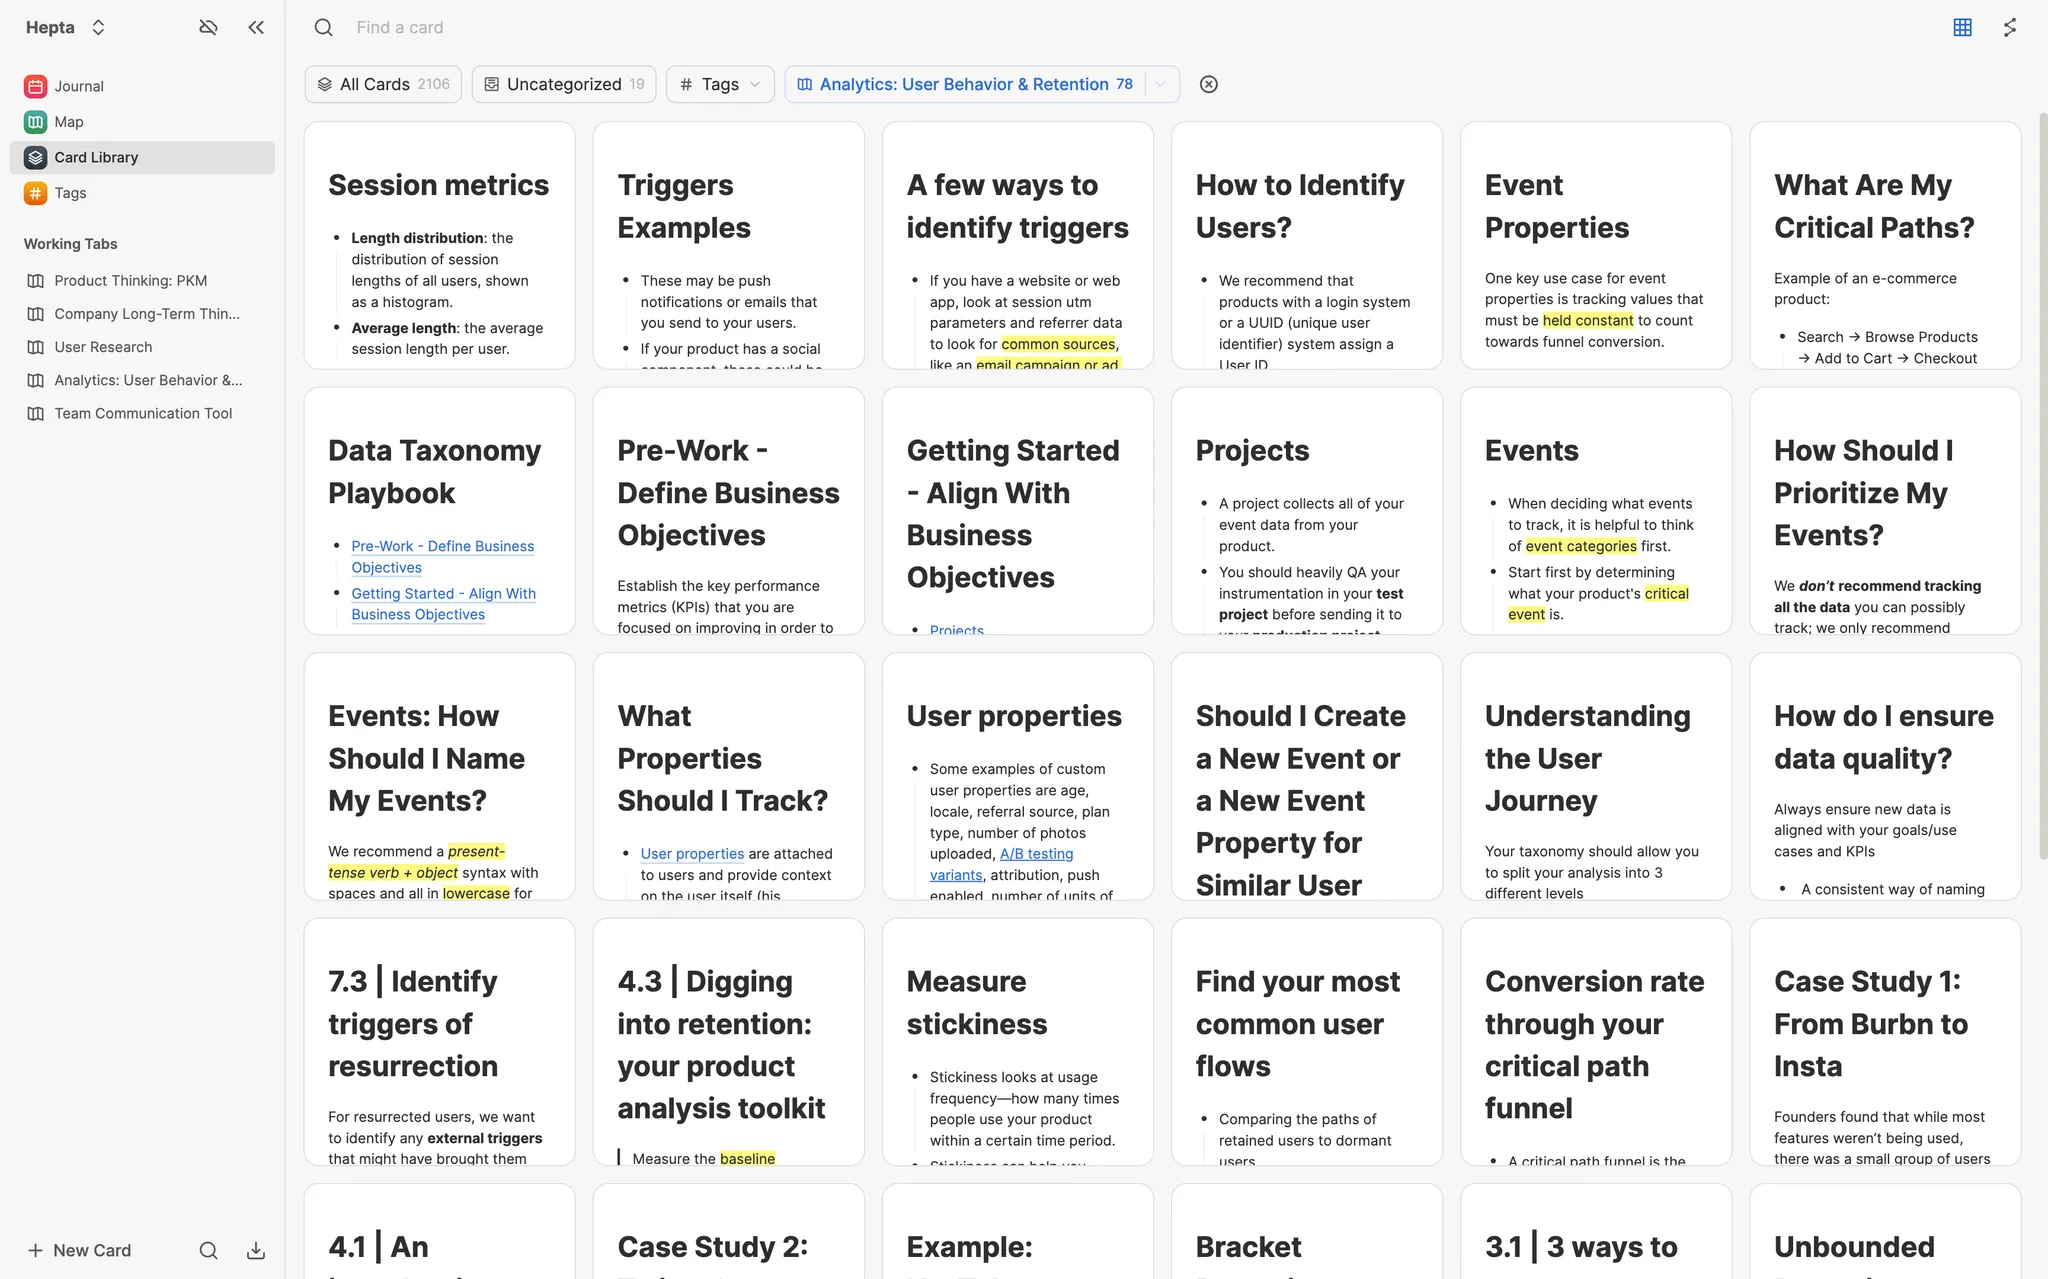Open the Team Communication Tool tab

[143, 413]
